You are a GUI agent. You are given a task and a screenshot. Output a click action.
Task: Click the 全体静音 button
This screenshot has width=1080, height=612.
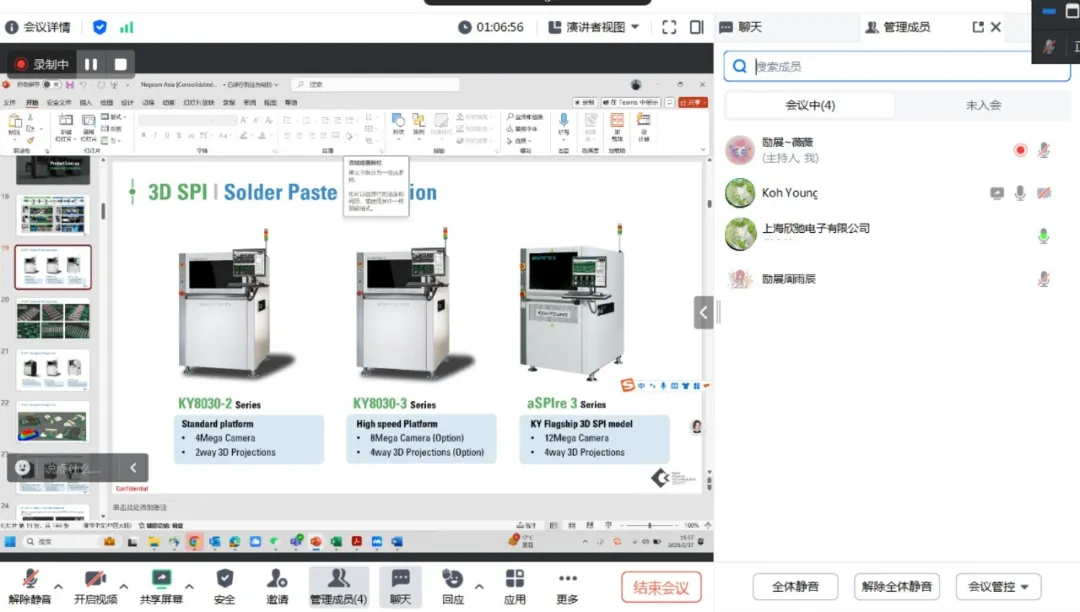[796, 587]
